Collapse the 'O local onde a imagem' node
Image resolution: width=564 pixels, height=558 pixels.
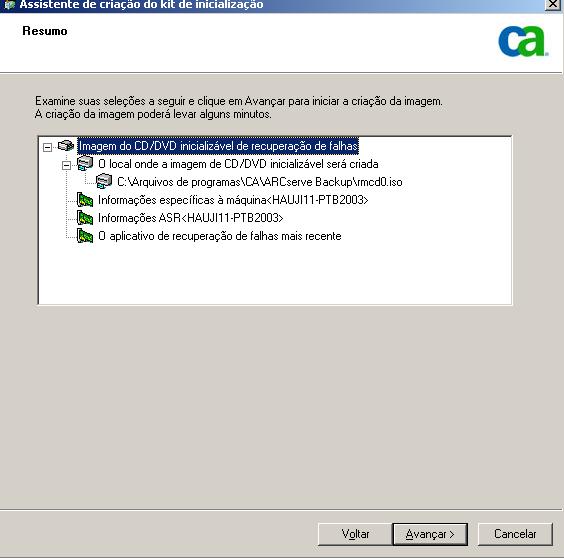point(66,165)
